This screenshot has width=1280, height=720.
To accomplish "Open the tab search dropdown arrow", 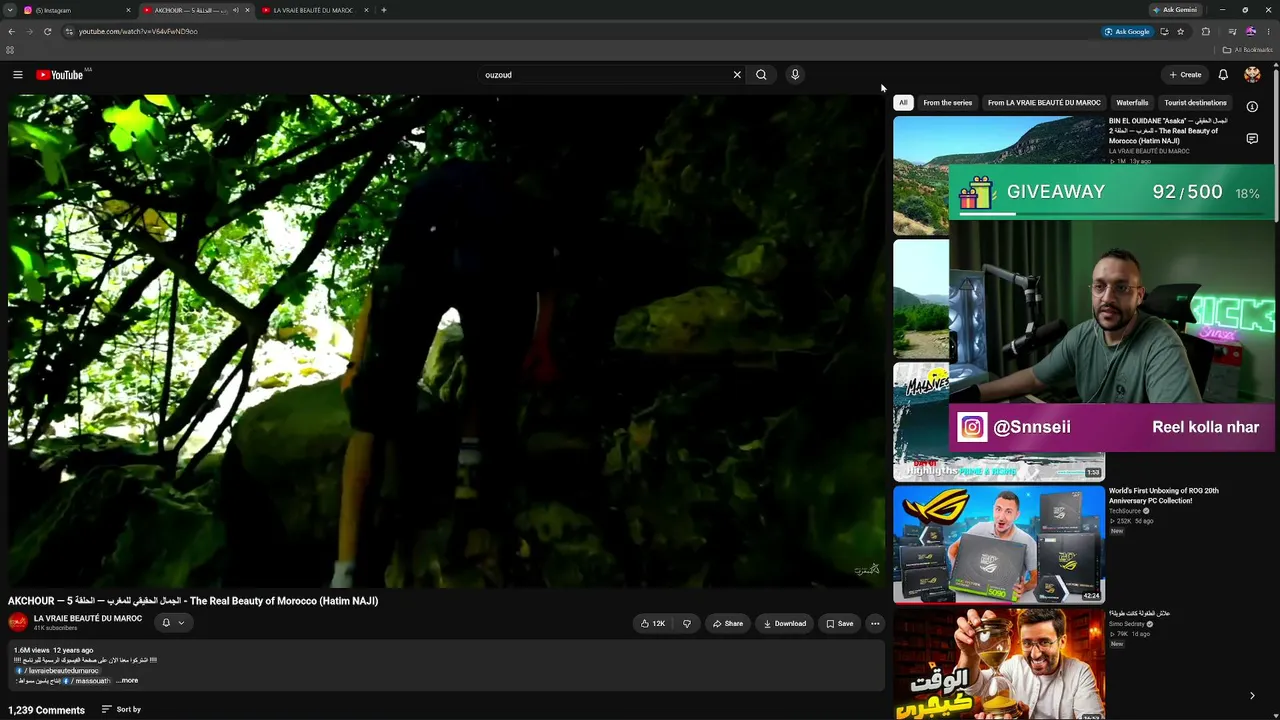I will click(x=9, y=10).
